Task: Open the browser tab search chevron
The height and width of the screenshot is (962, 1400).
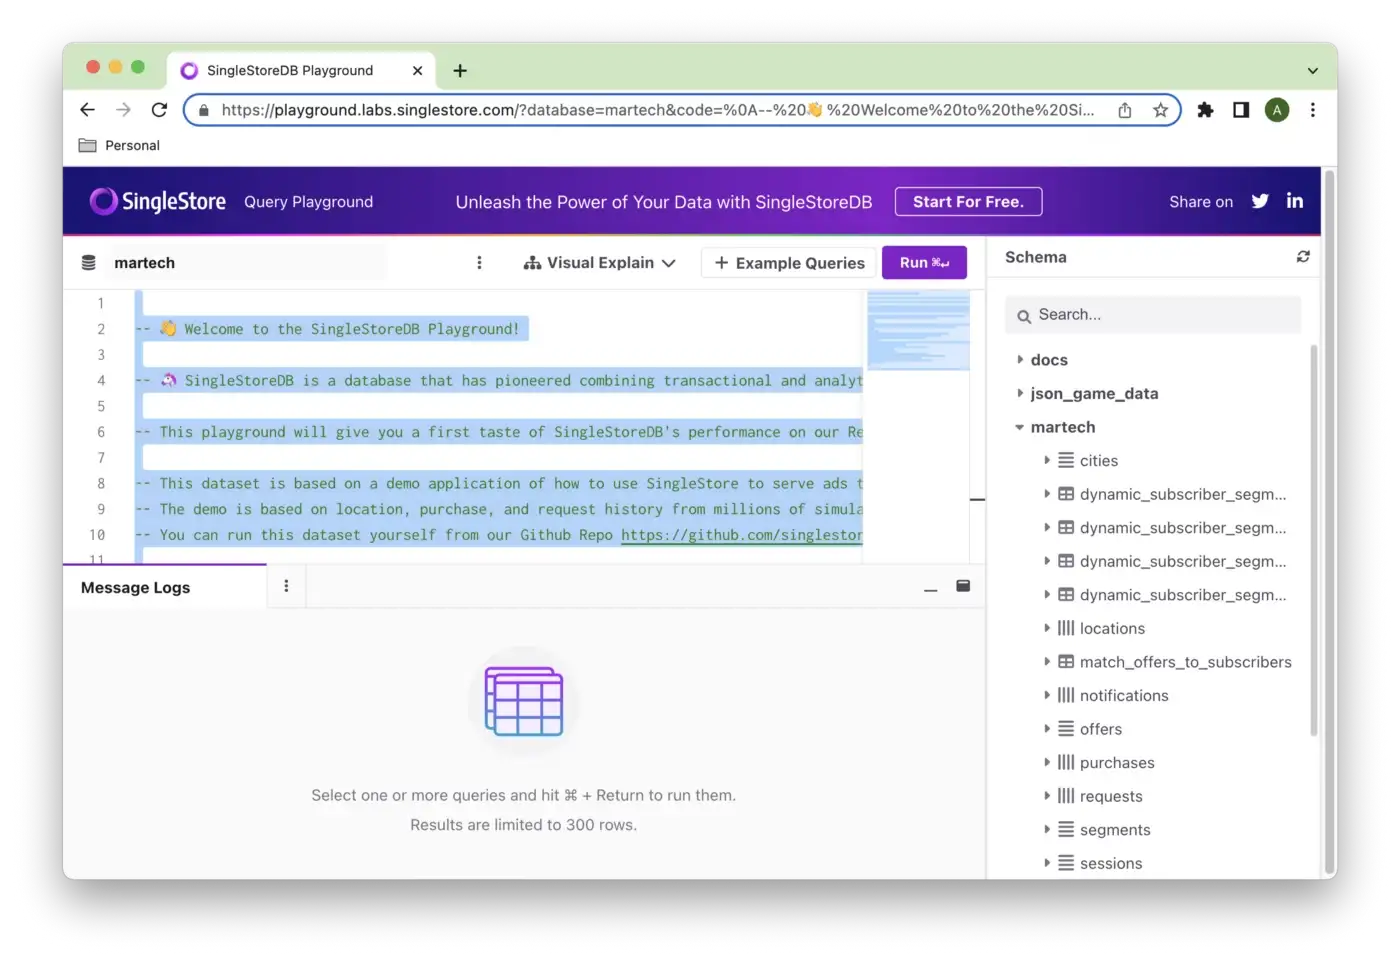Action: [x=1313, y=71]
